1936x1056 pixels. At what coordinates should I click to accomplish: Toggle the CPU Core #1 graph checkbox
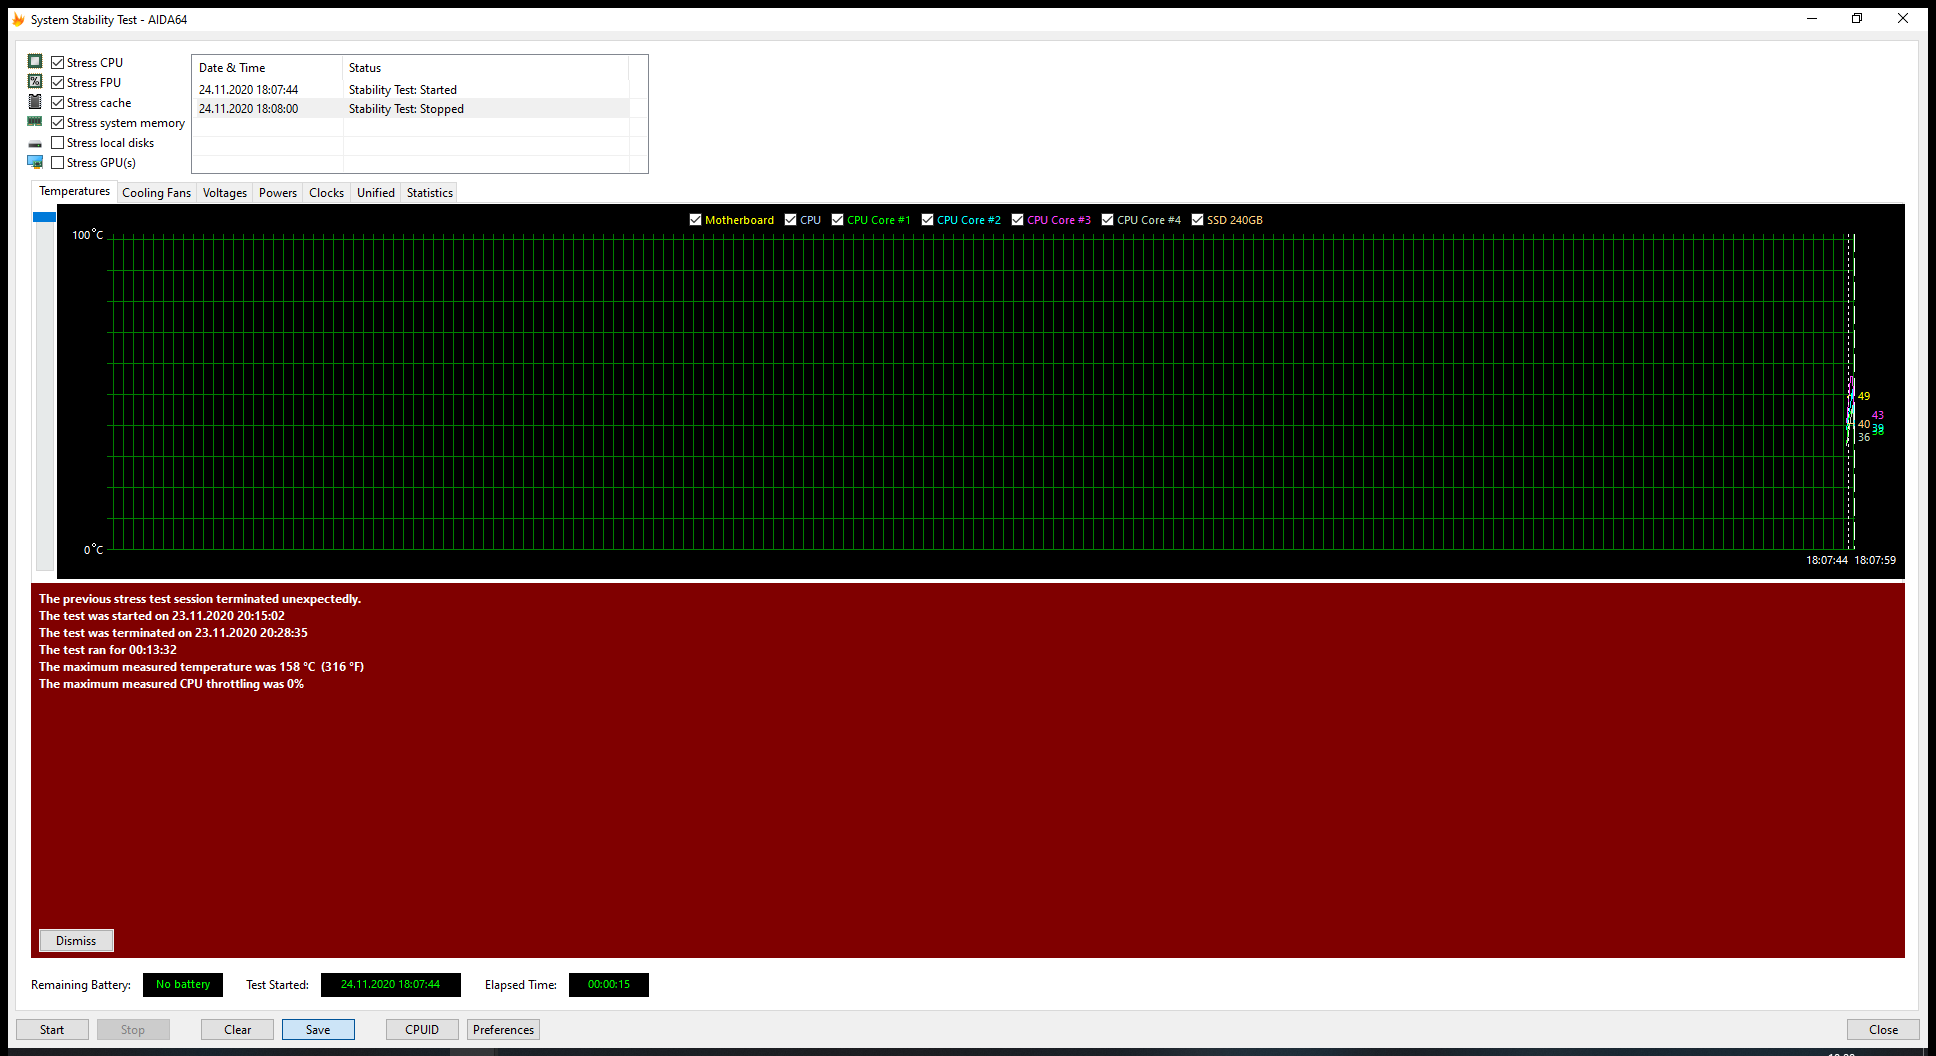(x=838, y=220)
